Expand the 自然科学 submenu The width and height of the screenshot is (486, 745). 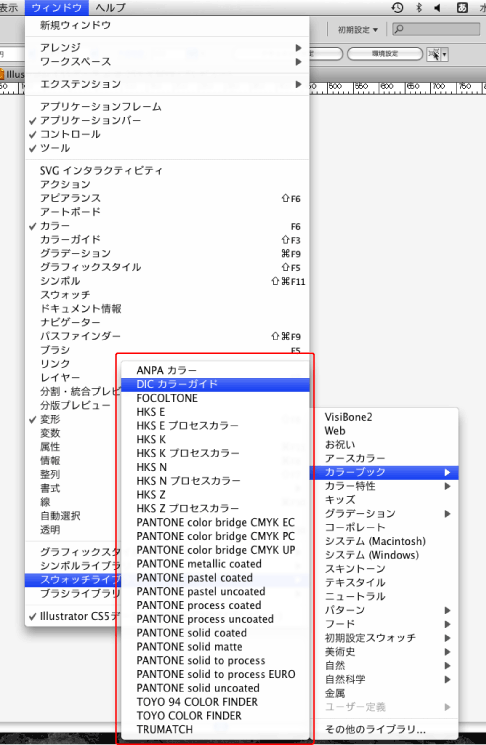[x=384, y=679]
